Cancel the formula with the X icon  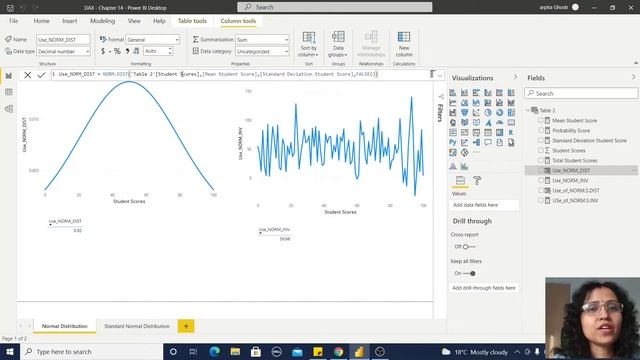coord(27,75)
